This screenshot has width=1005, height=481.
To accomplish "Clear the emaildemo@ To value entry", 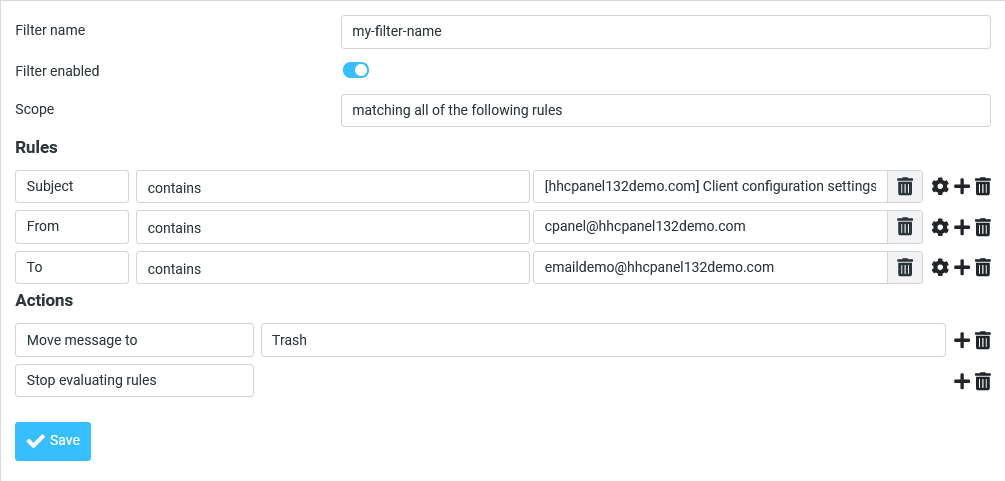I will [905, 267].
